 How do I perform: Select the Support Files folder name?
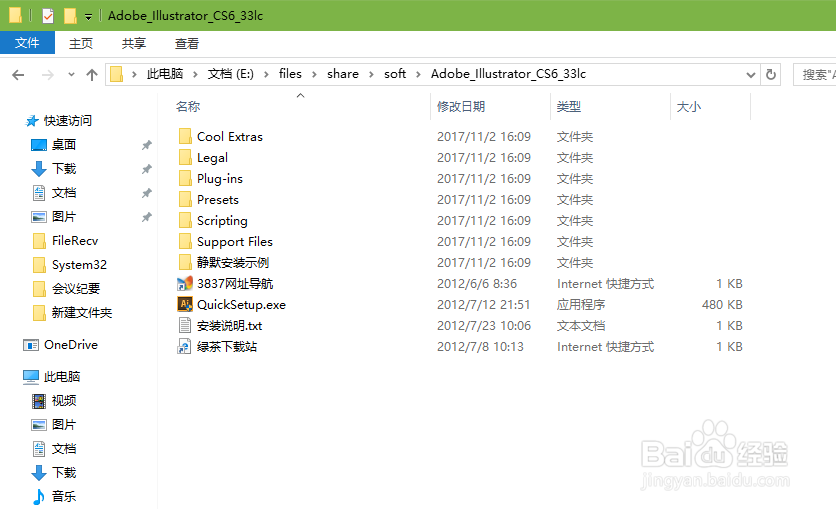pos(235,241)
